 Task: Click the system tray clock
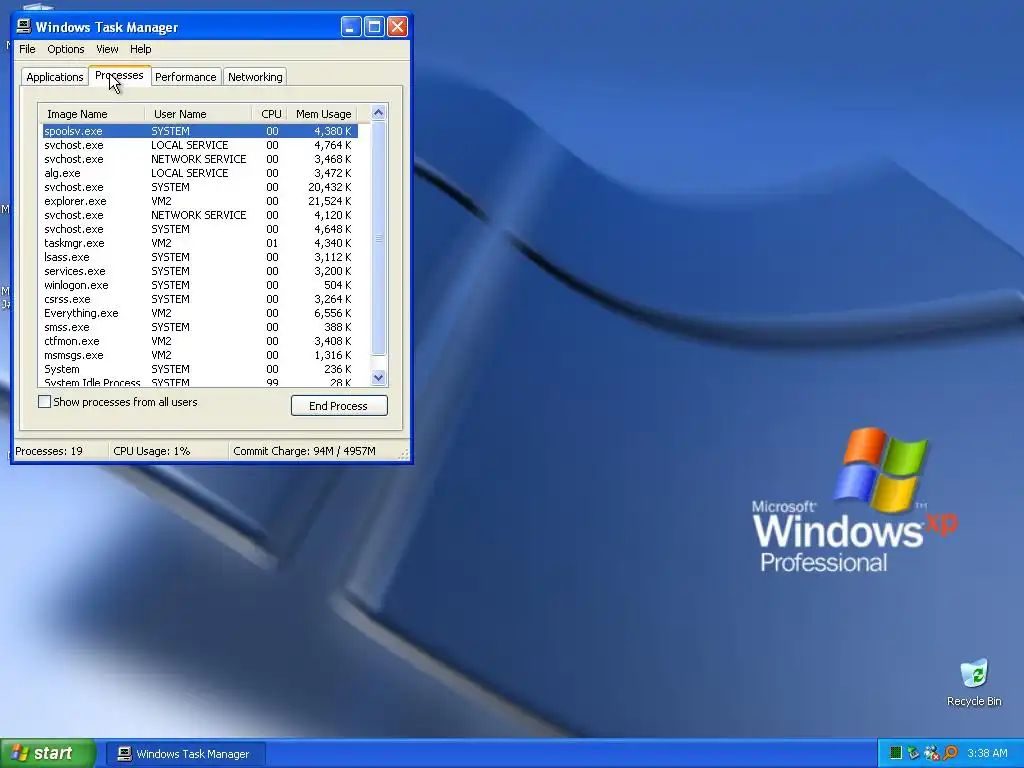(987, 754)
